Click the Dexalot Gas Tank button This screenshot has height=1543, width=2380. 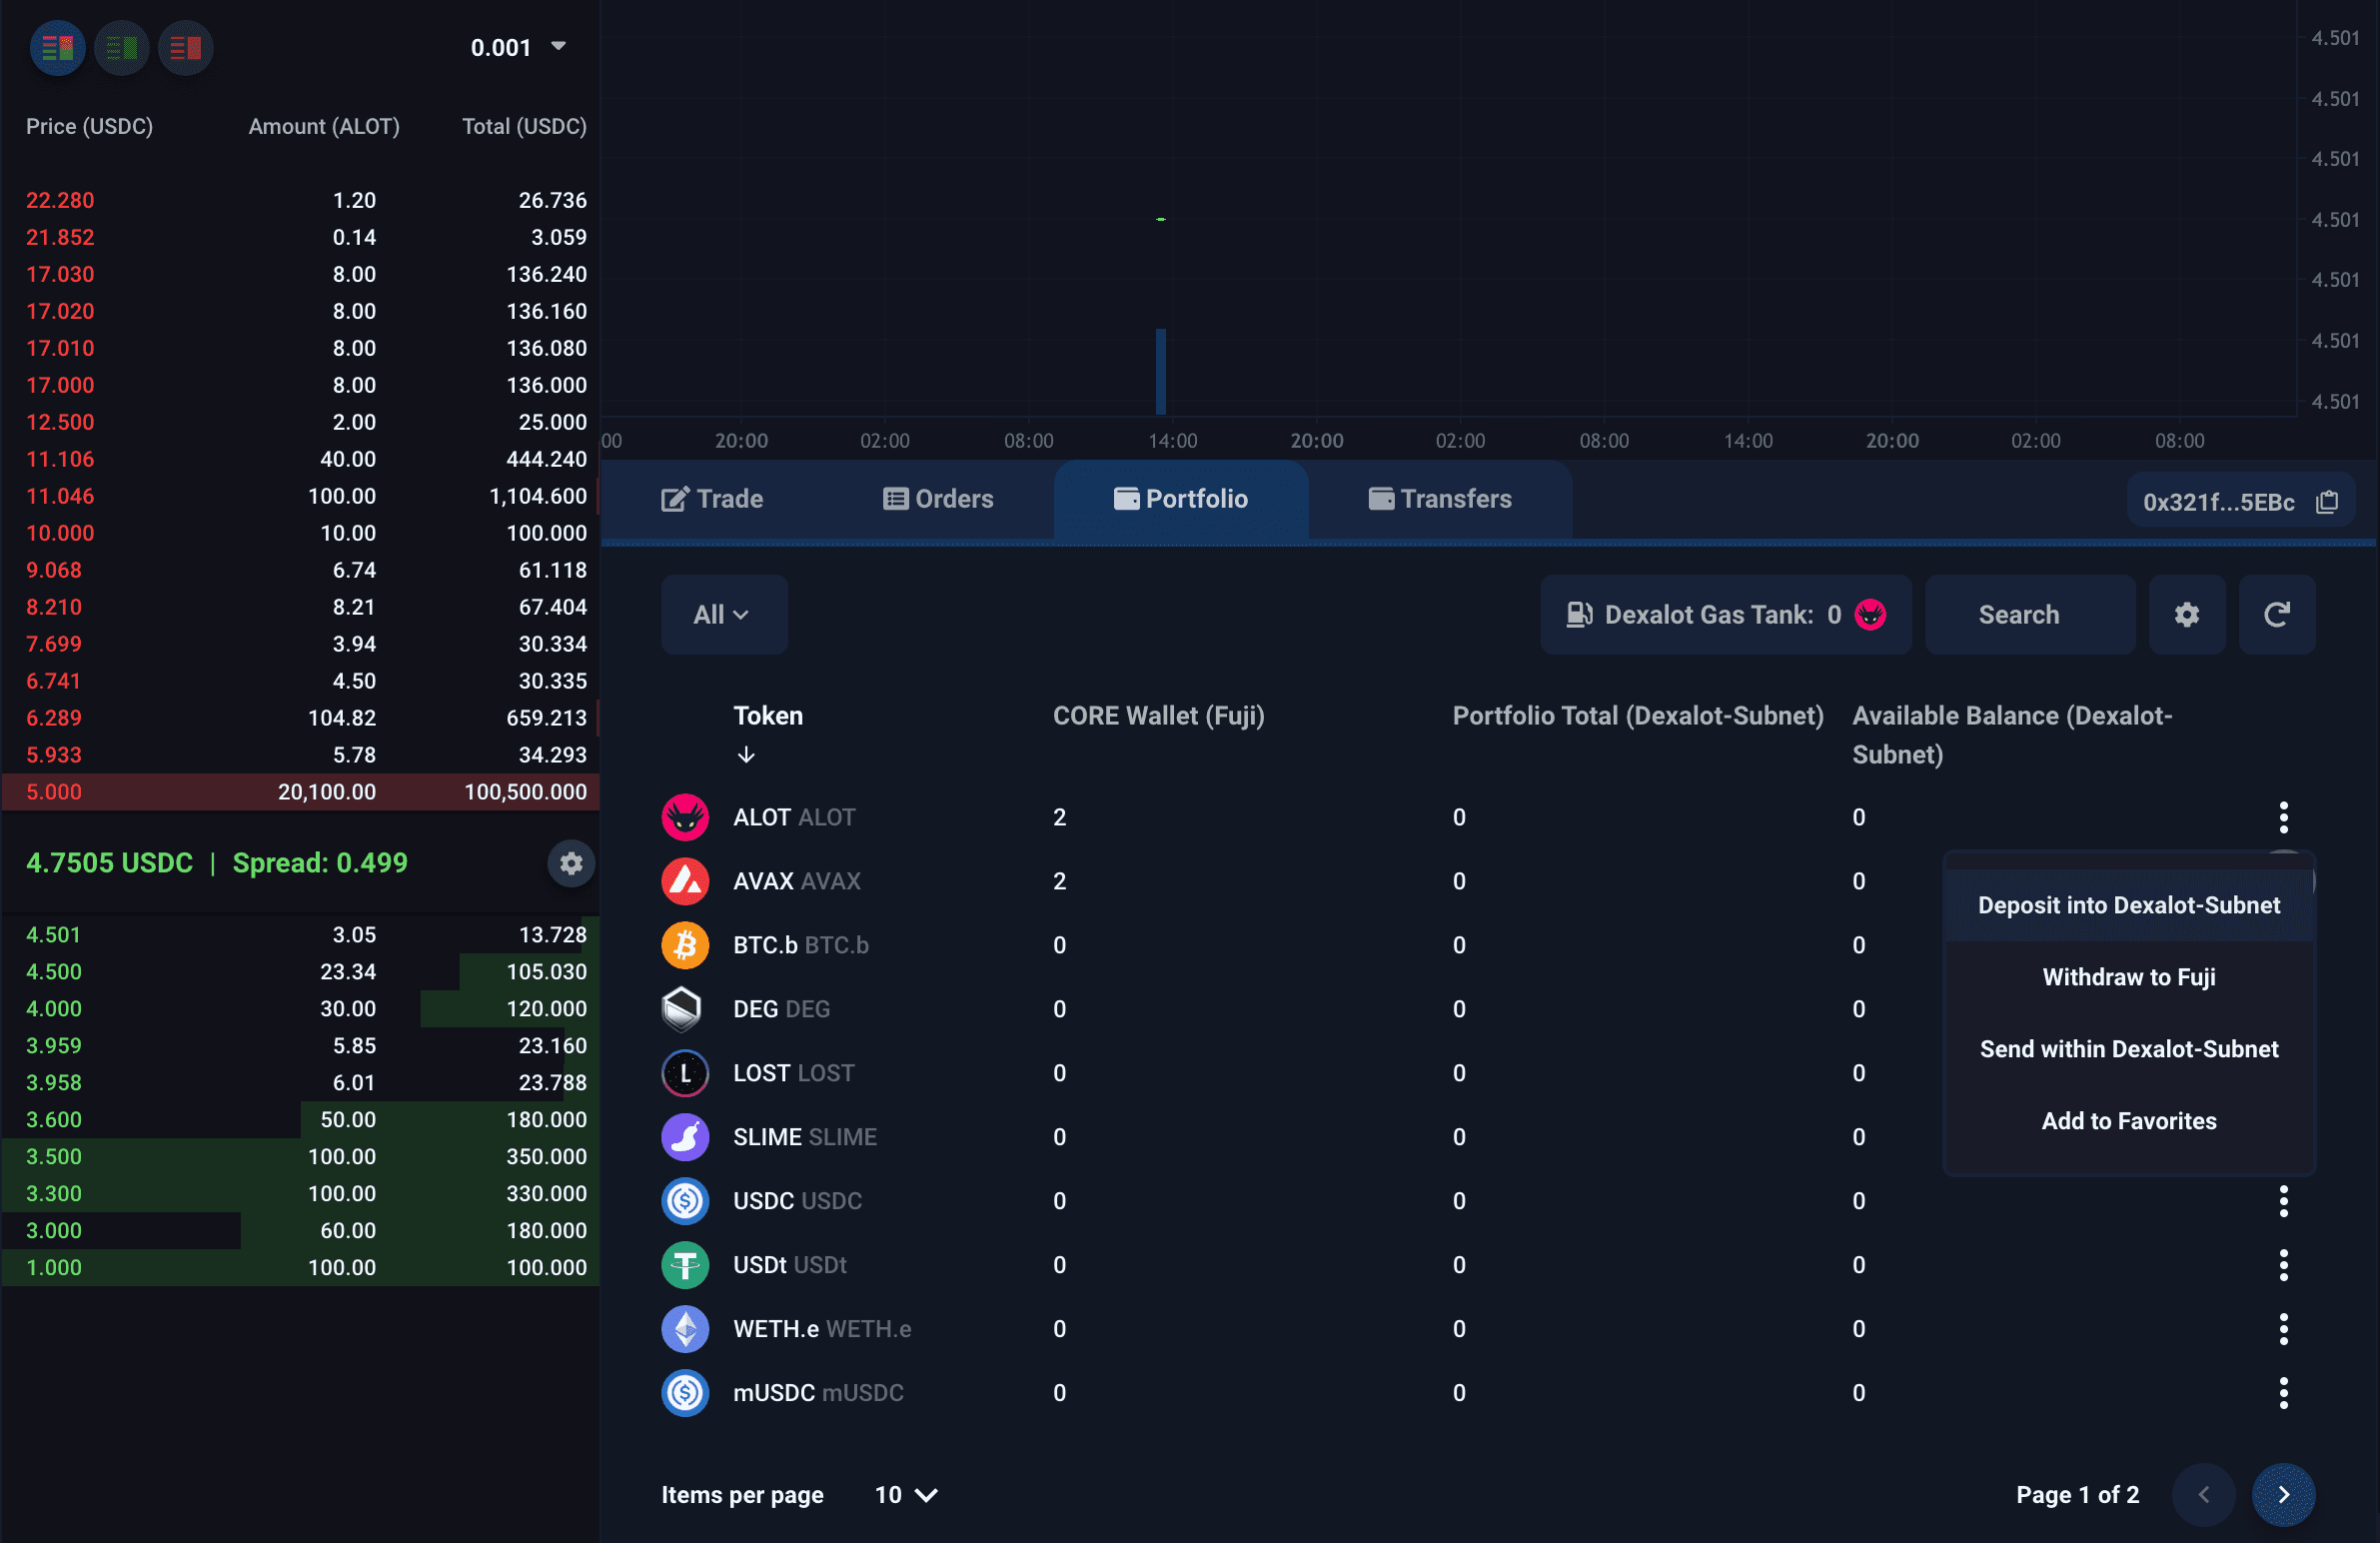(1725, 614)
